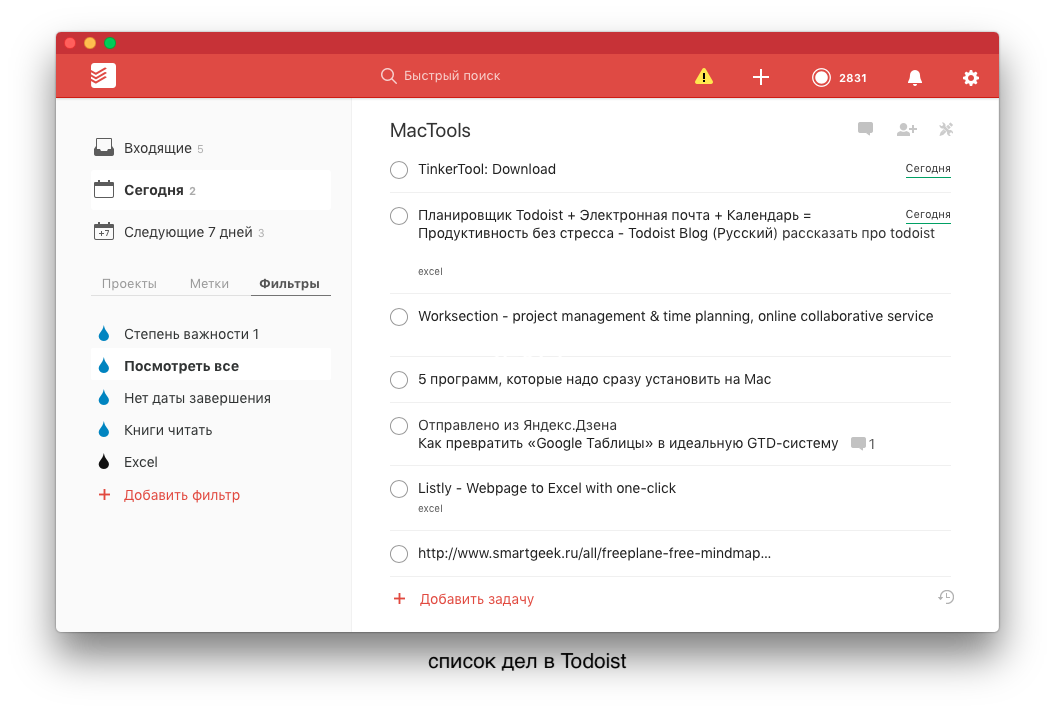
Task: Complete the Планировщик Todoist task
Action: point(399,215)
